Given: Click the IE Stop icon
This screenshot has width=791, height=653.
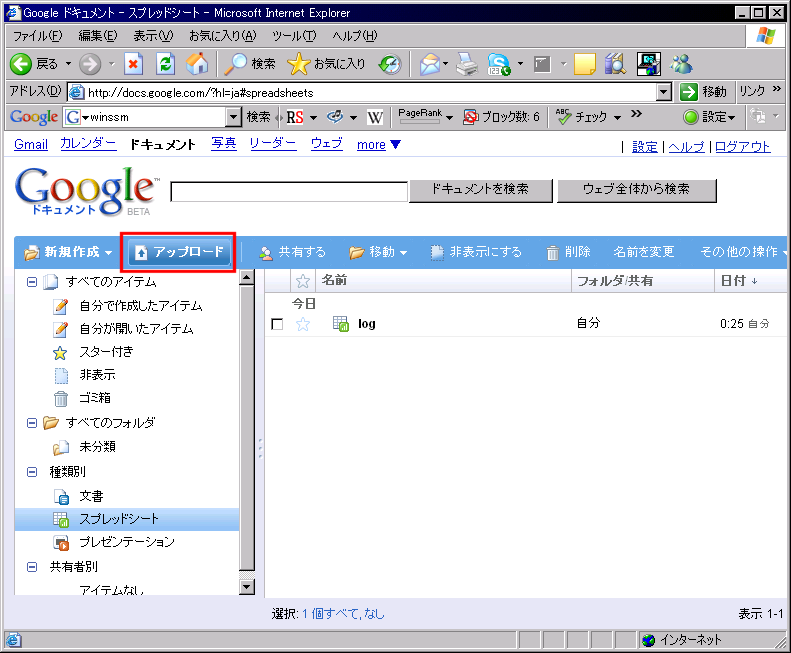Looking at the screenshot, I should point(134,64).
